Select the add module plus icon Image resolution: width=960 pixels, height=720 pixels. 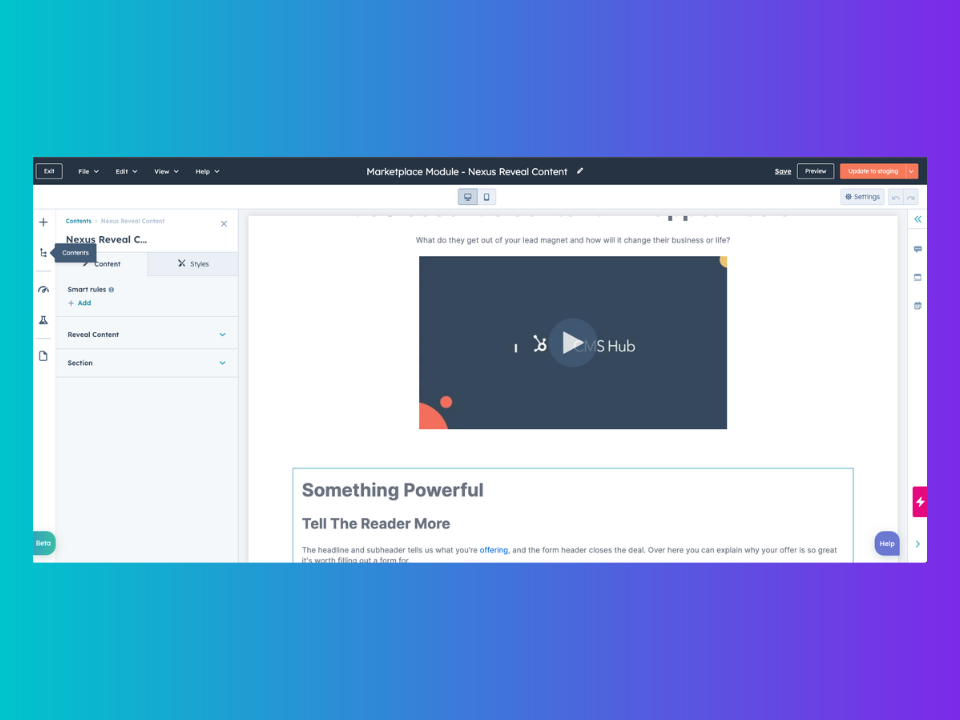click(x=43, y=221)
